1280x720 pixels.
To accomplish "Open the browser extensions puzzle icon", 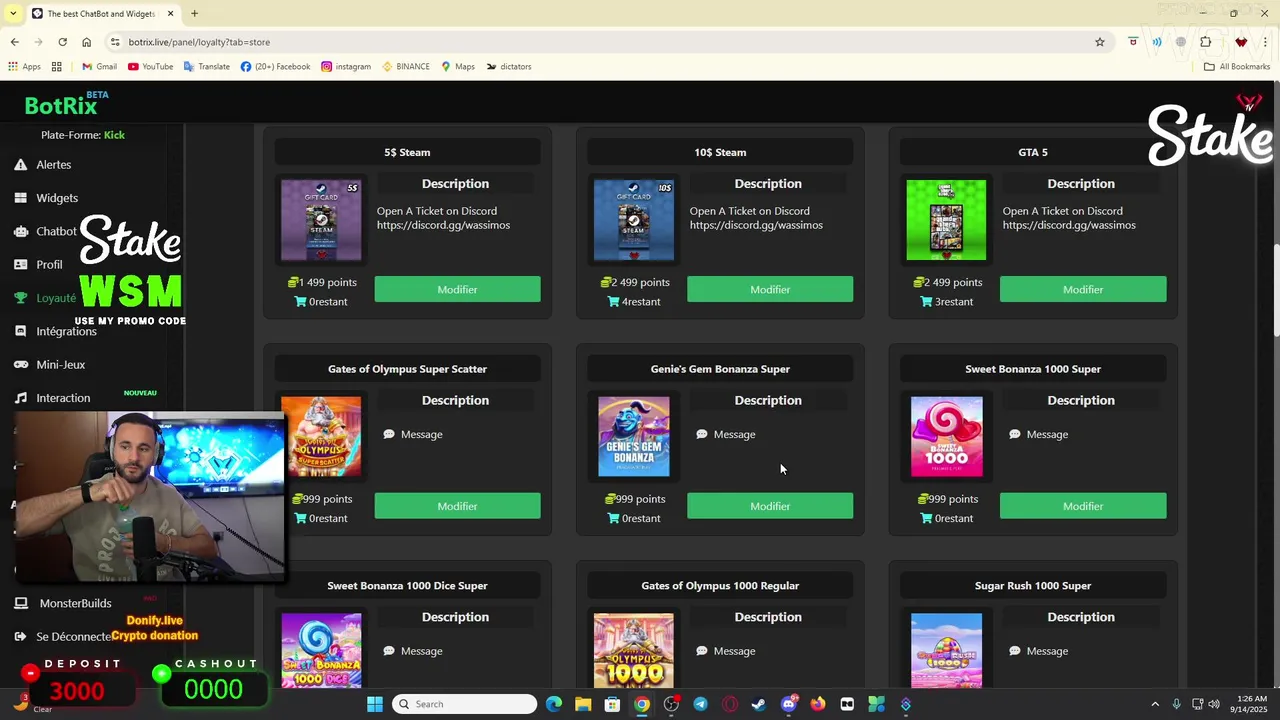I will click(x=1205, y=42).
